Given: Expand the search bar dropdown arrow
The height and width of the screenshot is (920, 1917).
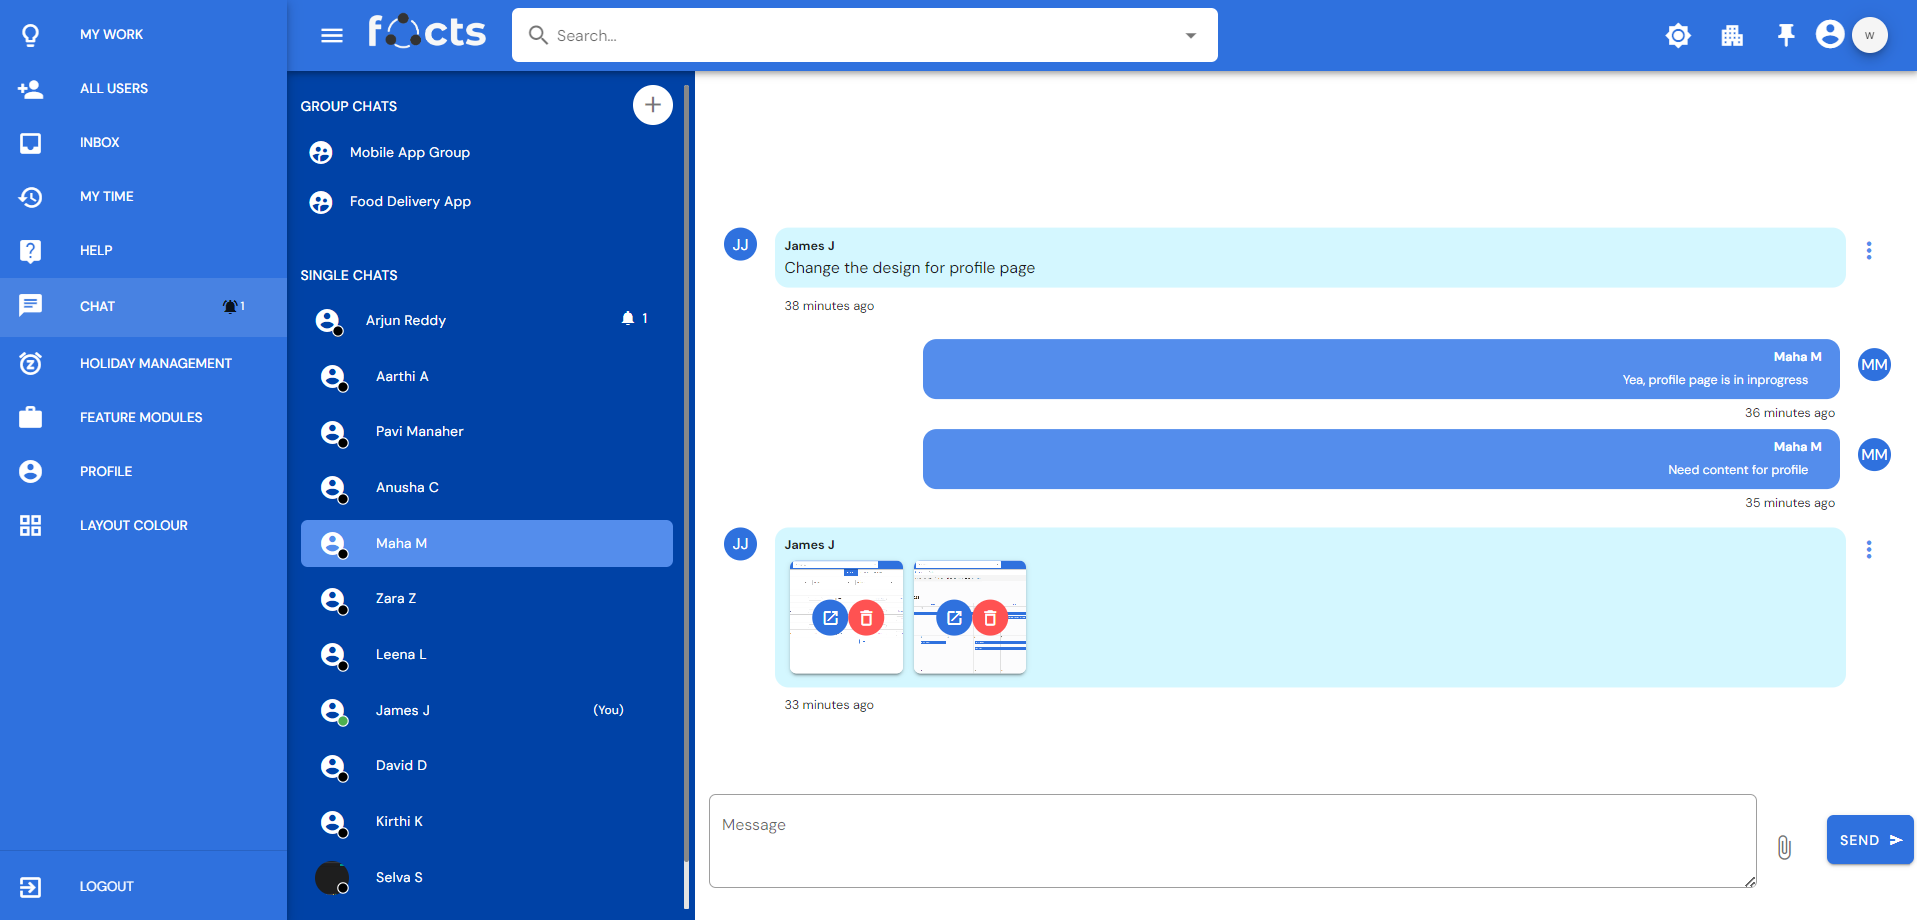Looking at the screenshot, I should pyautogui.click(x=1190, y=36).
